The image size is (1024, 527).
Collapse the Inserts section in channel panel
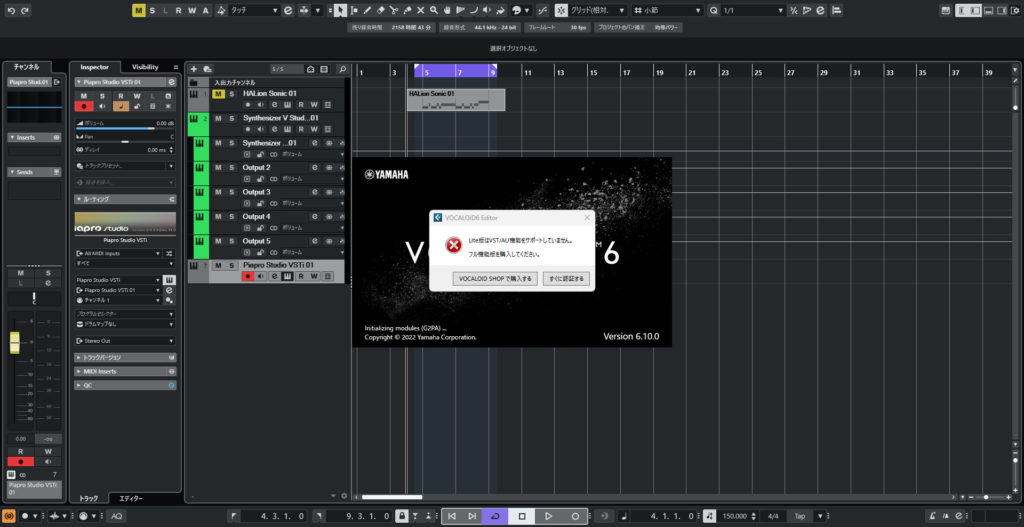click(x=12, y=137)
